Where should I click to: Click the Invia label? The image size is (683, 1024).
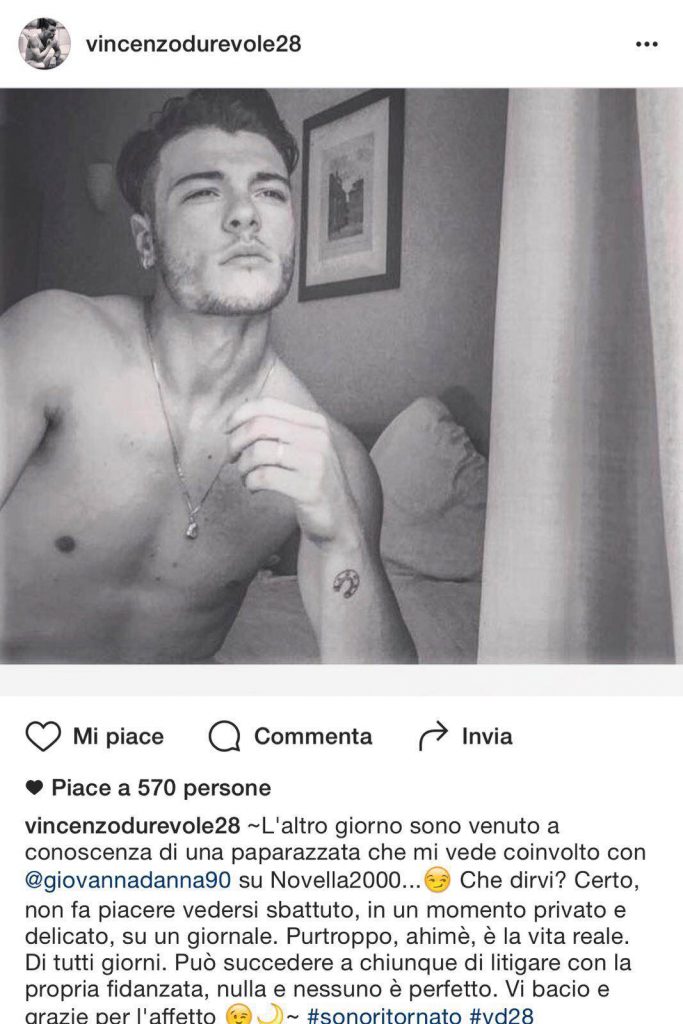point(487,737)
